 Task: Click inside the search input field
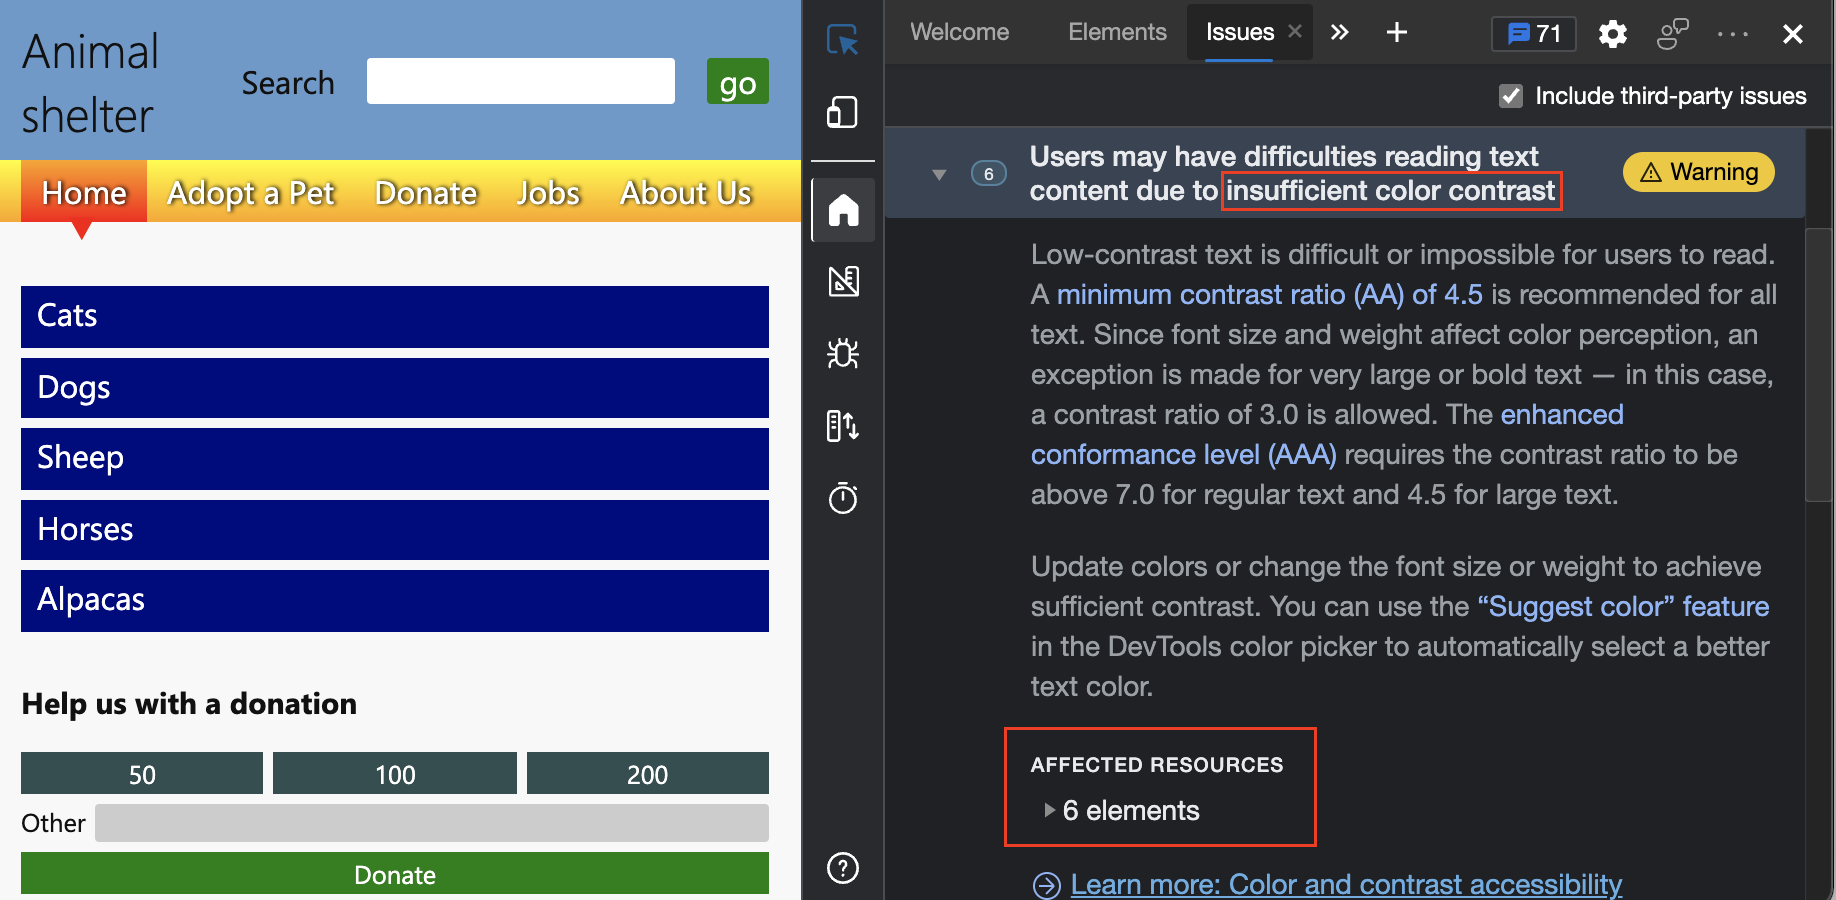[x=520, y=81]
